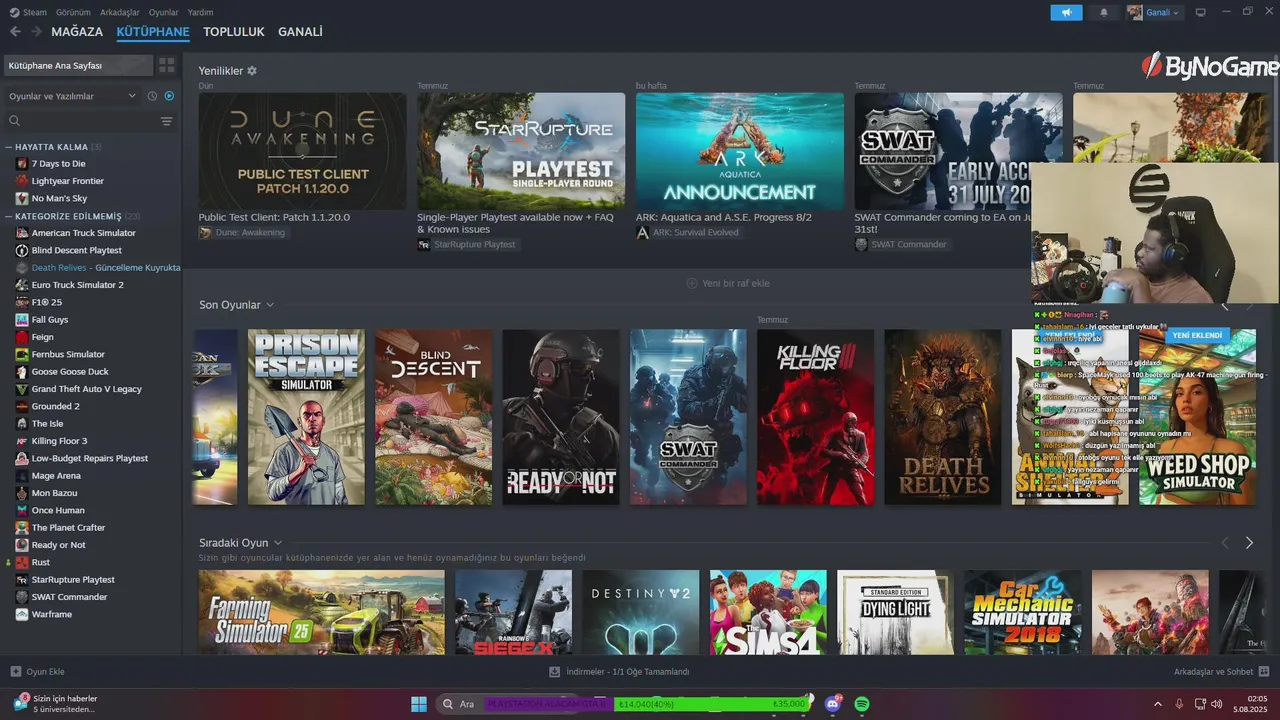This screenshot has width=1280, height=720.
Task: Open the Ready or Not cover
Action: [561, 417]
